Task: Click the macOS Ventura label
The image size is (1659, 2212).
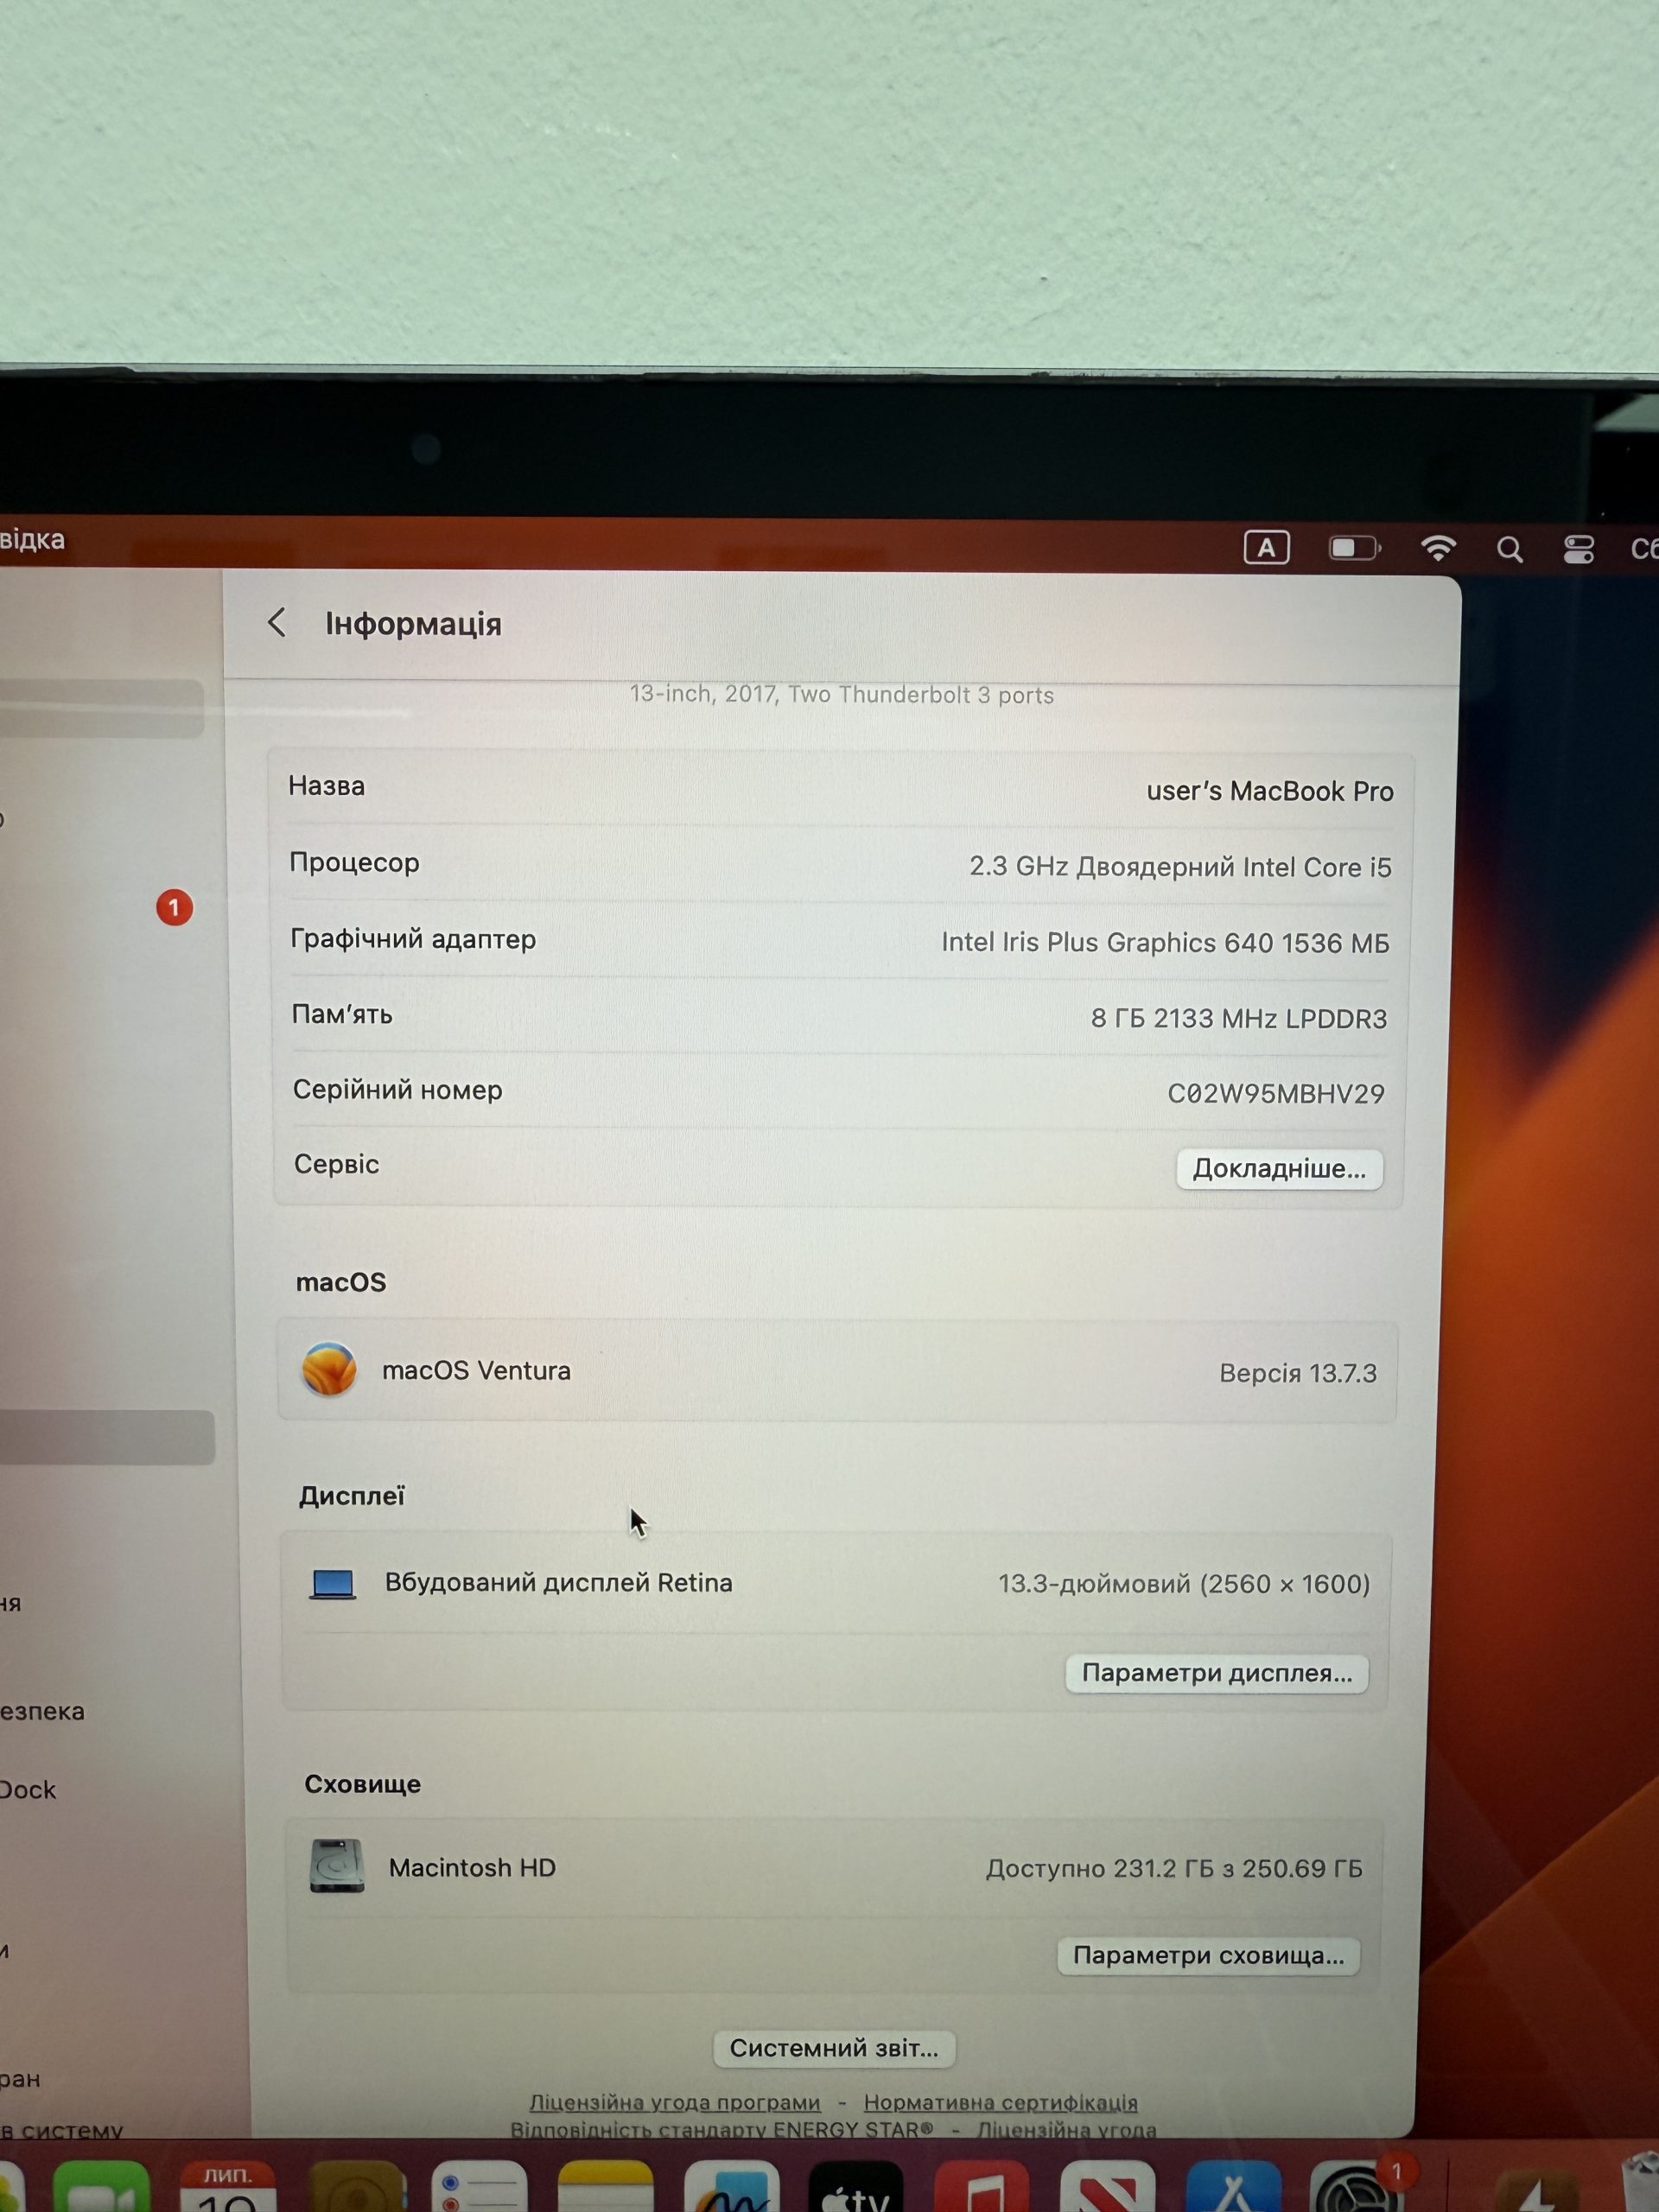Action: [x=476, y=1370]
